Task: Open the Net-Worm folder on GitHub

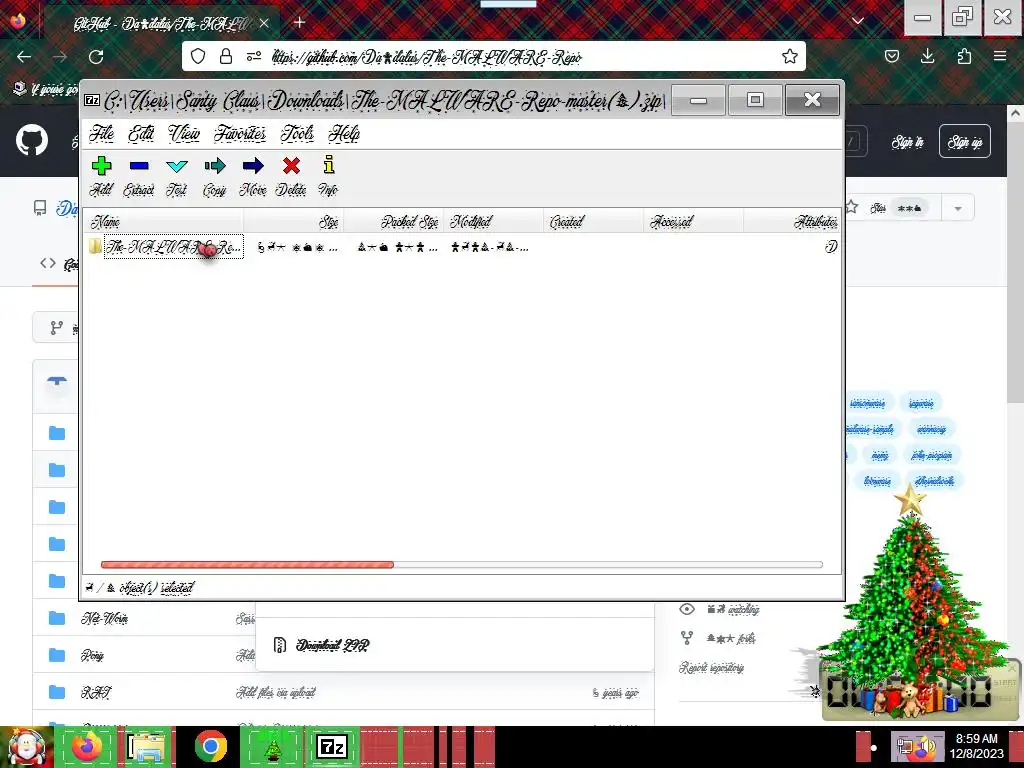Action: tap(104, 618)
